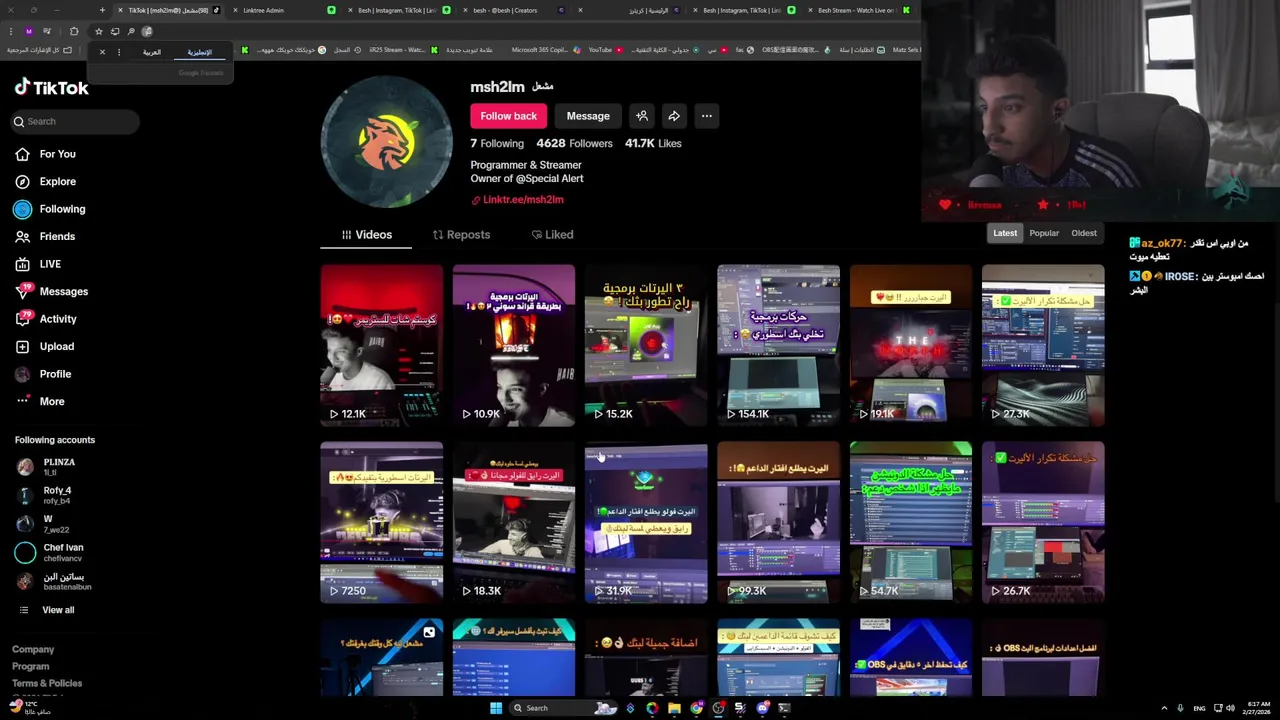Switch to the Reposts tab
The width and height of the screenshot is (1280, 720).
[461, 235]
